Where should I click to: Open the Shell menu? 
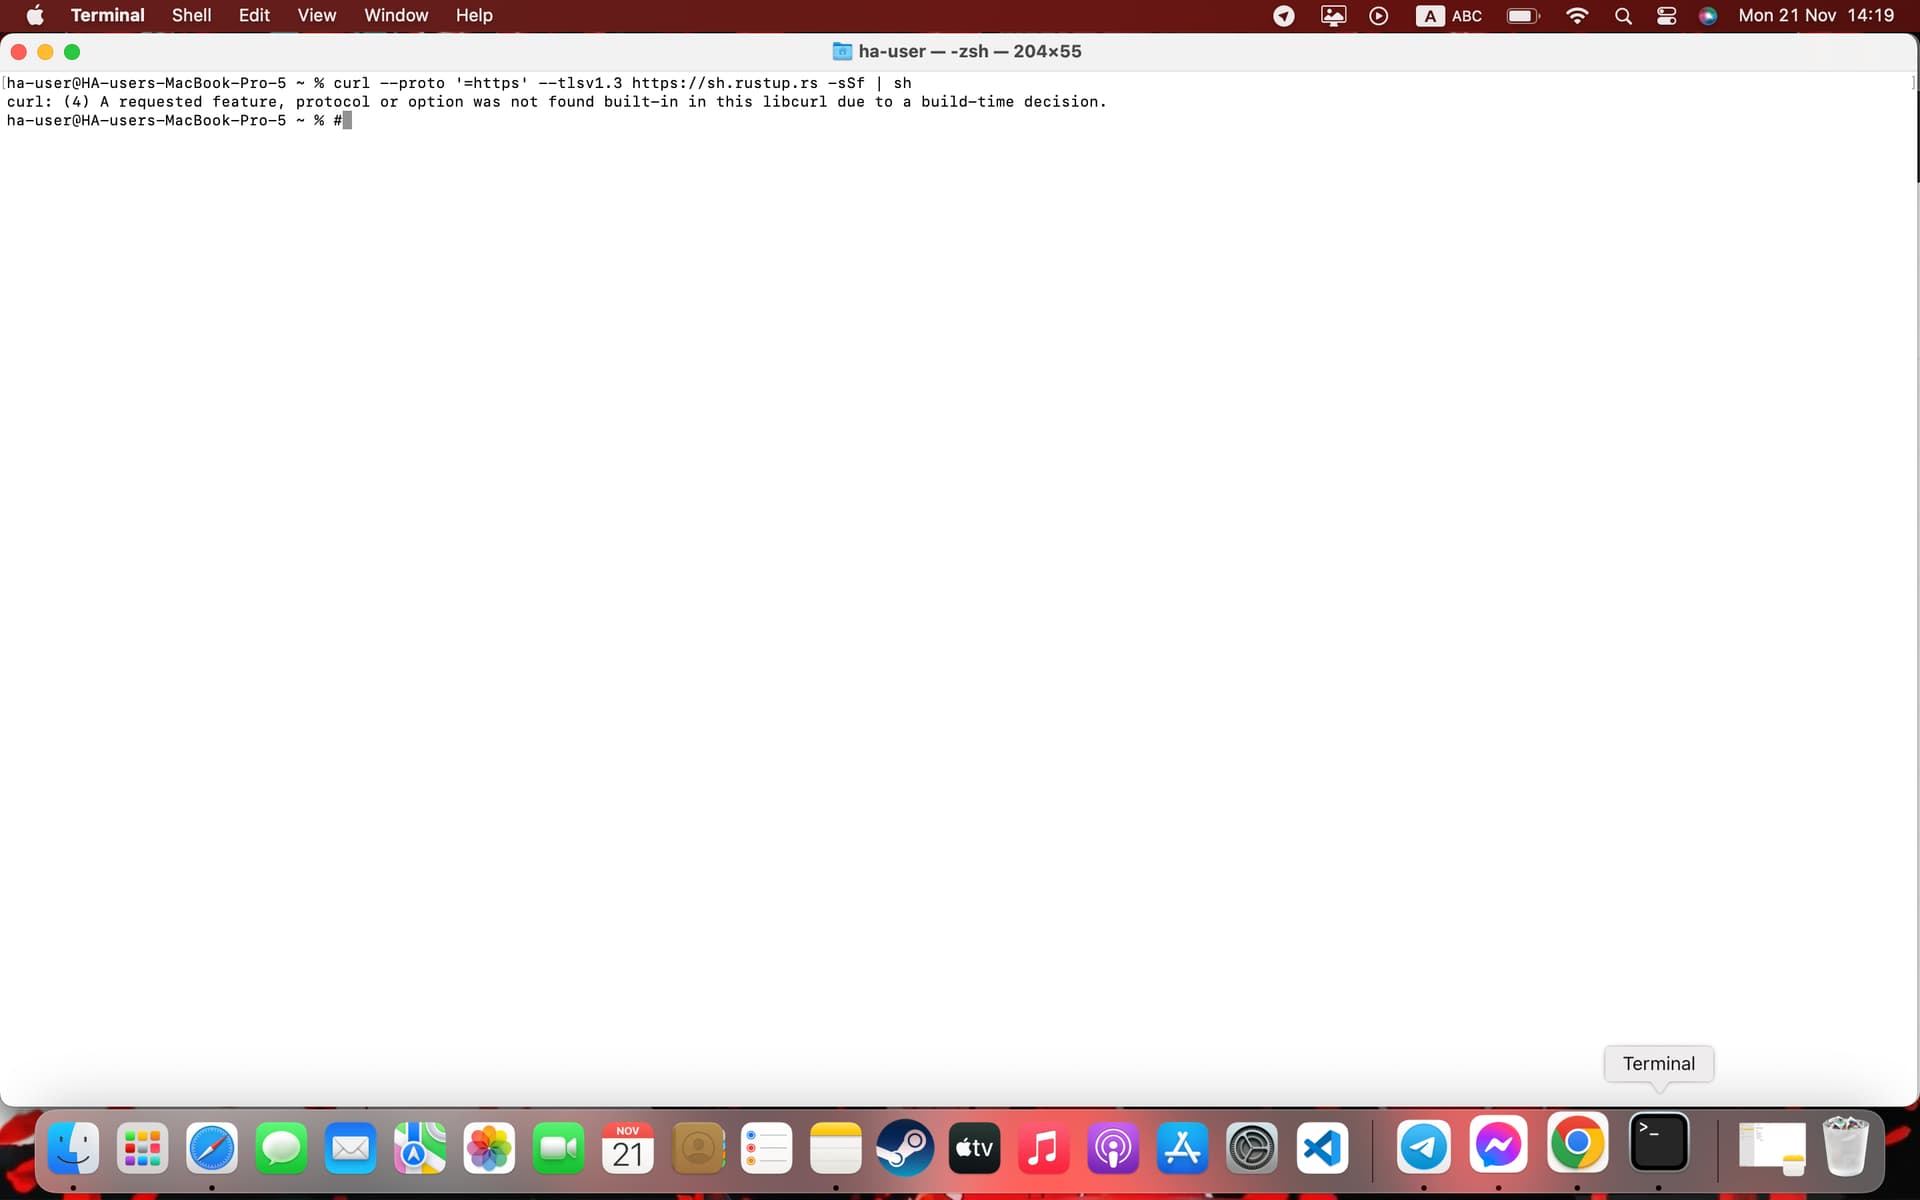[x=191, y=15]
